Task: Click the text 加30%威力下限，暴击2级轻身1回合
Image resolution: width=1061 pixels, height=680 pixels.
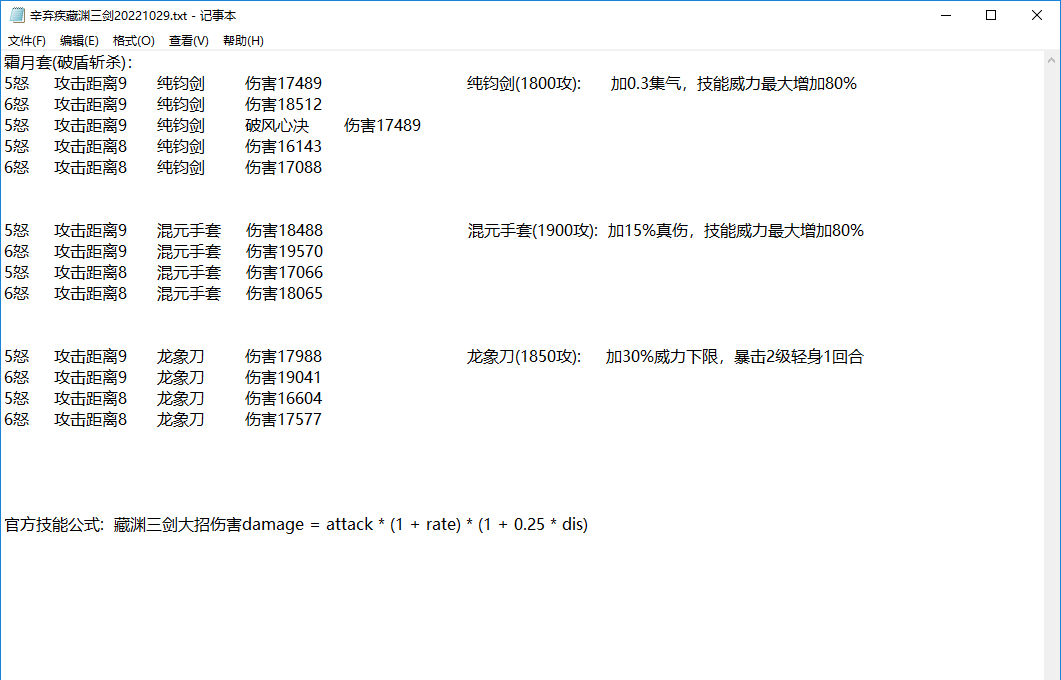Action: pos(735,356)
